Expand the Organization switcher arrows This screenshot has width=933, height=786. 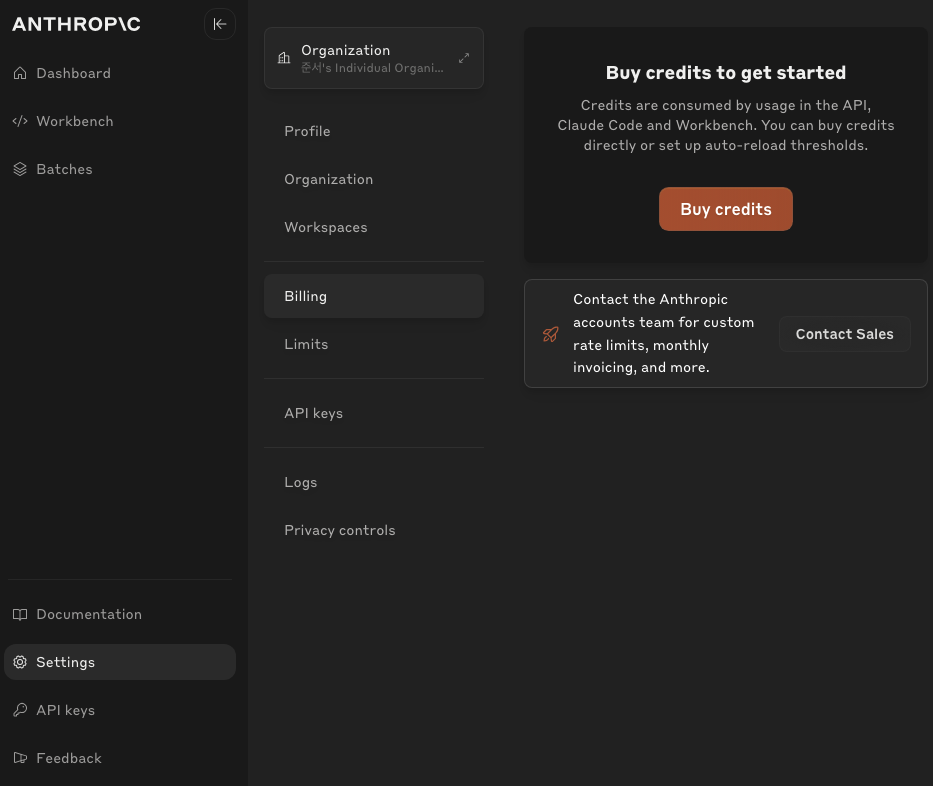(464, 58)
